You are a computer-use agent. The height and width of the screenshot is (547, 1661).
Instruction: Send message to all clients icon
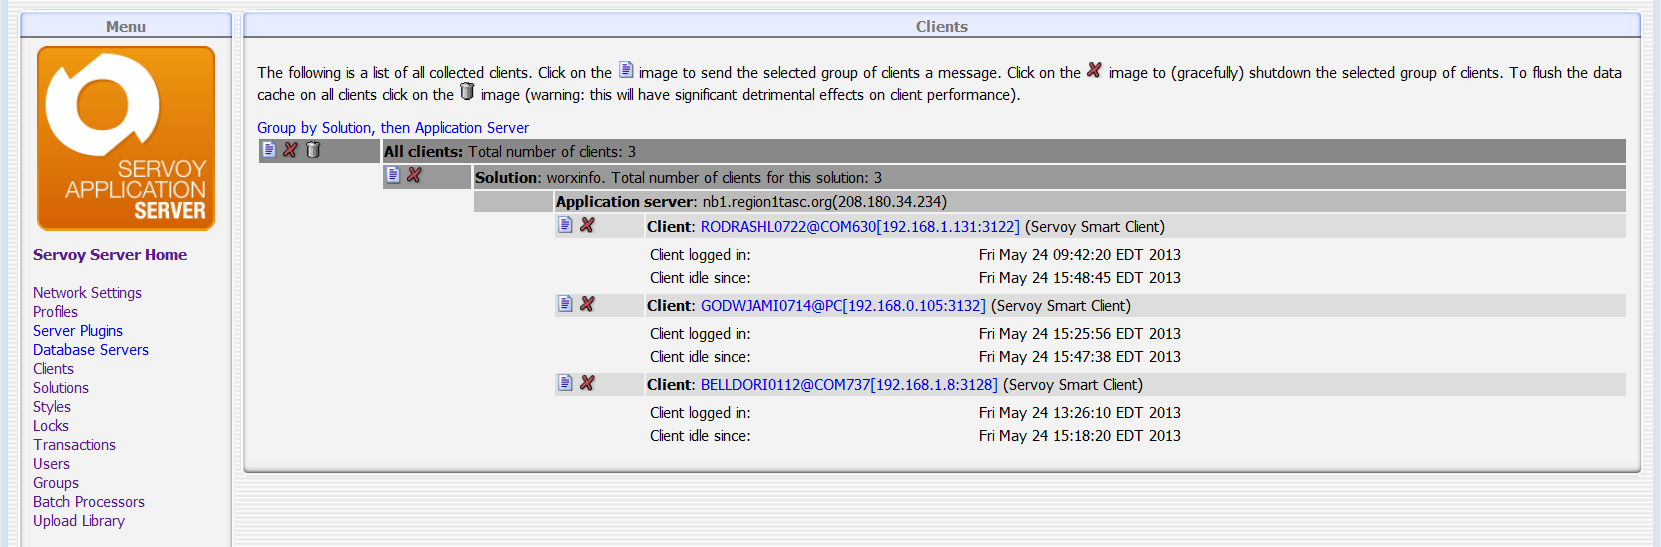click(x=269, y=150)
